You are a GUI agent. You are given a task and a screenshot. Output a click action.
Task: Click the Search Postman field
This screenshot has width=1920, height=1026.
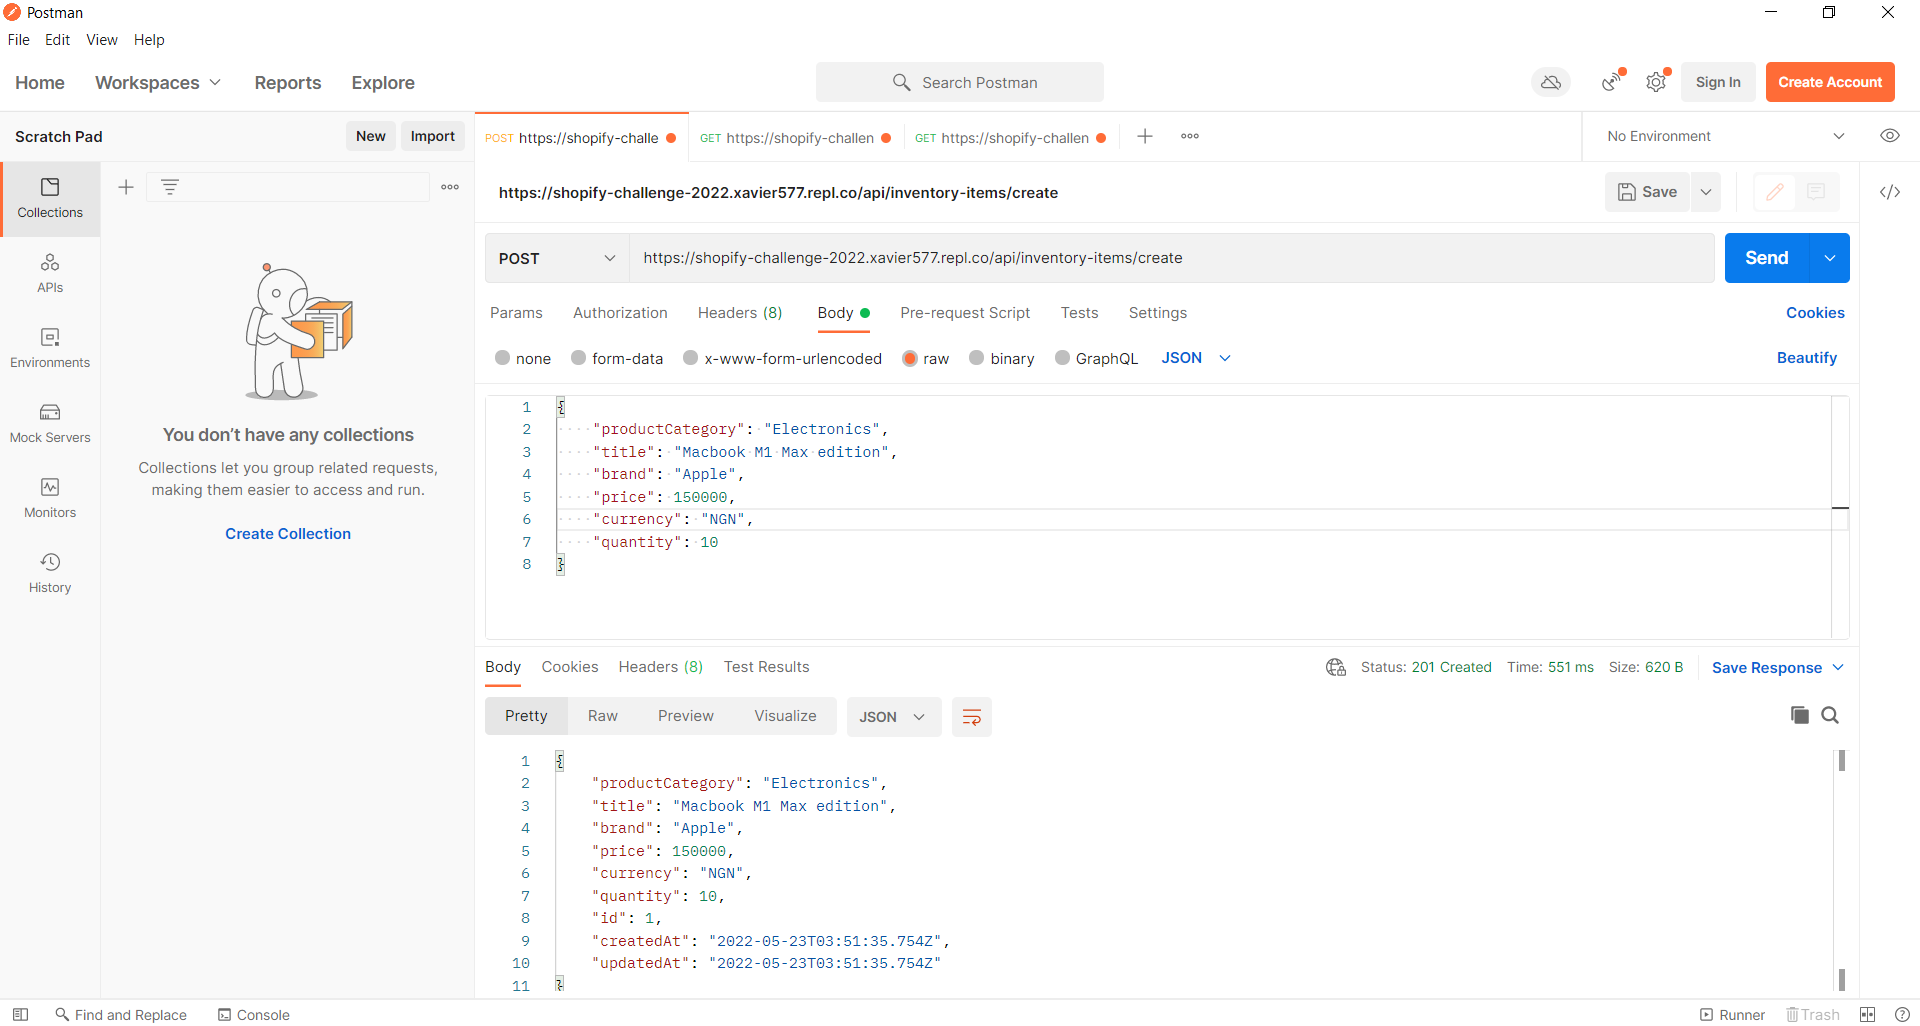coord(960,82)
